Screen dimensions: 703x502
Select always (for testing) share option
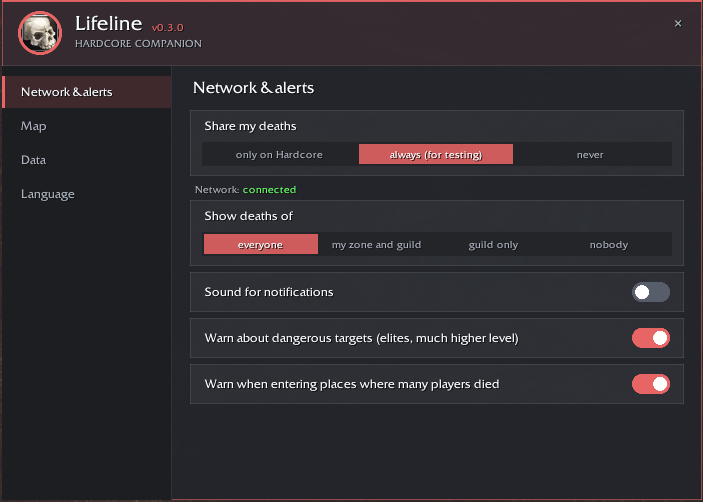pyautogui.click(x=436, y=155)
